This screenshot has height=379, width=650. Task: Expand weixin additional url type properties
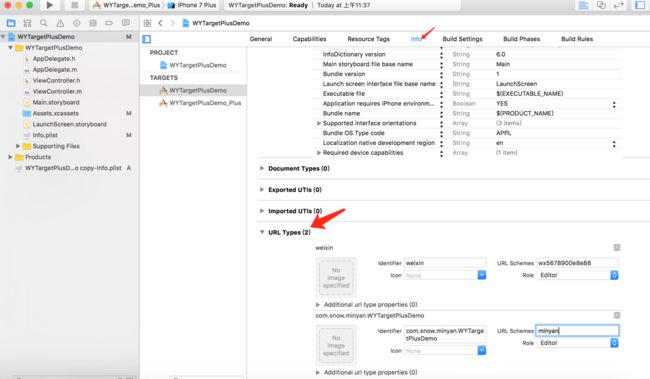[318, 305]
